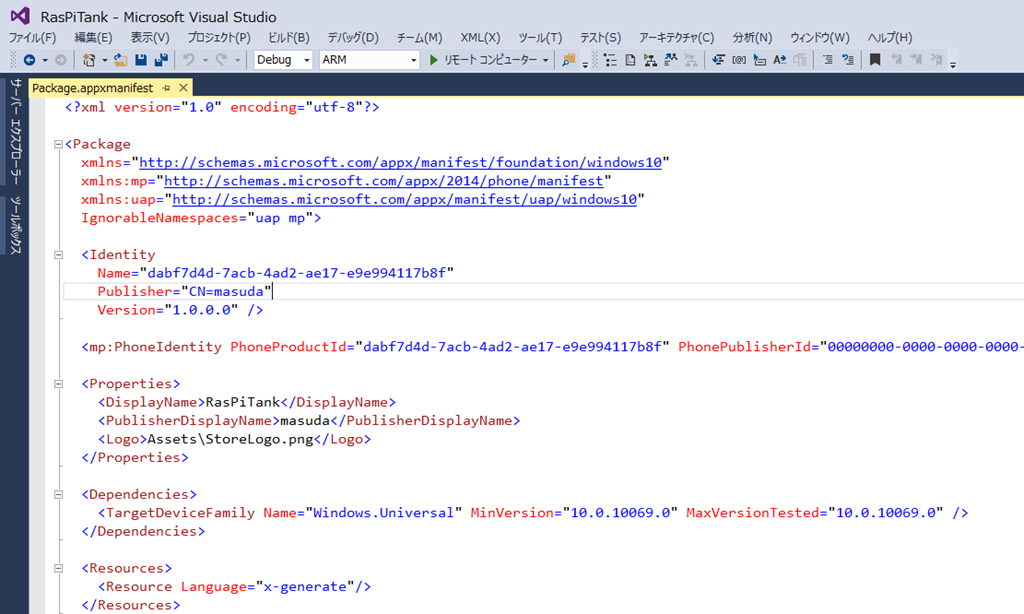The height and width of the screenshot is (614, 1024).
Task: Collapse the Identity XML node
Action: tap(59, 254)
